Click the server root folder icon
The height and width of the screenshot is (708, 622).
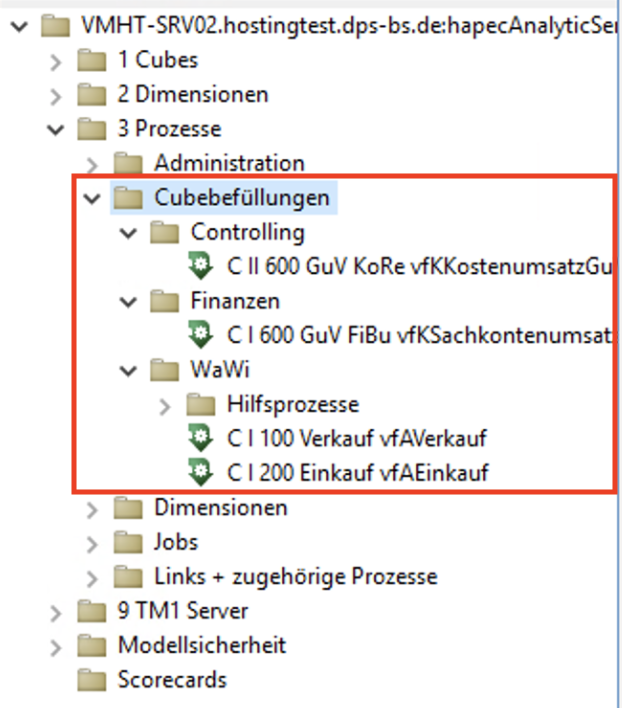55,26
